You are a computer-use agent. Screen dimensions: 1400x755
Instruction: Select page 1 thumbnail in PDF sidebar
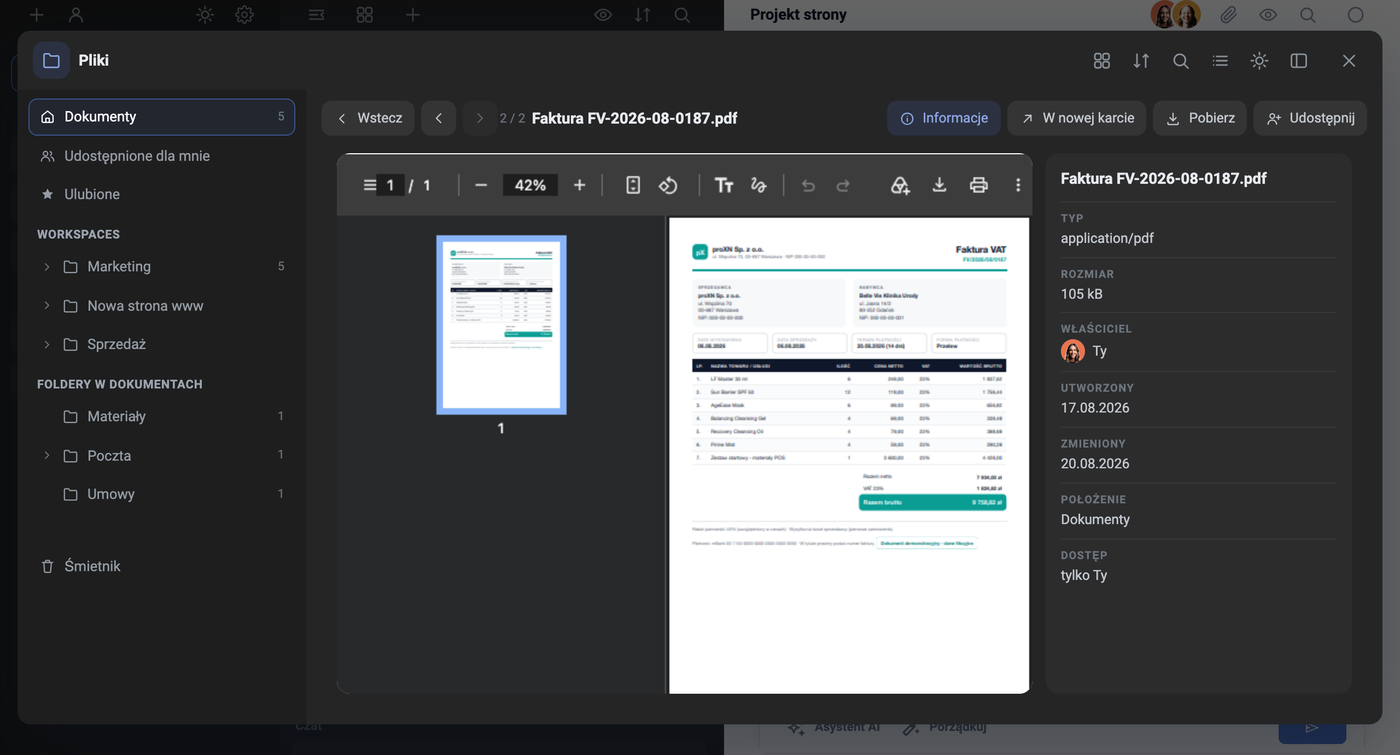pyautogui.click(x=501, y=324)
